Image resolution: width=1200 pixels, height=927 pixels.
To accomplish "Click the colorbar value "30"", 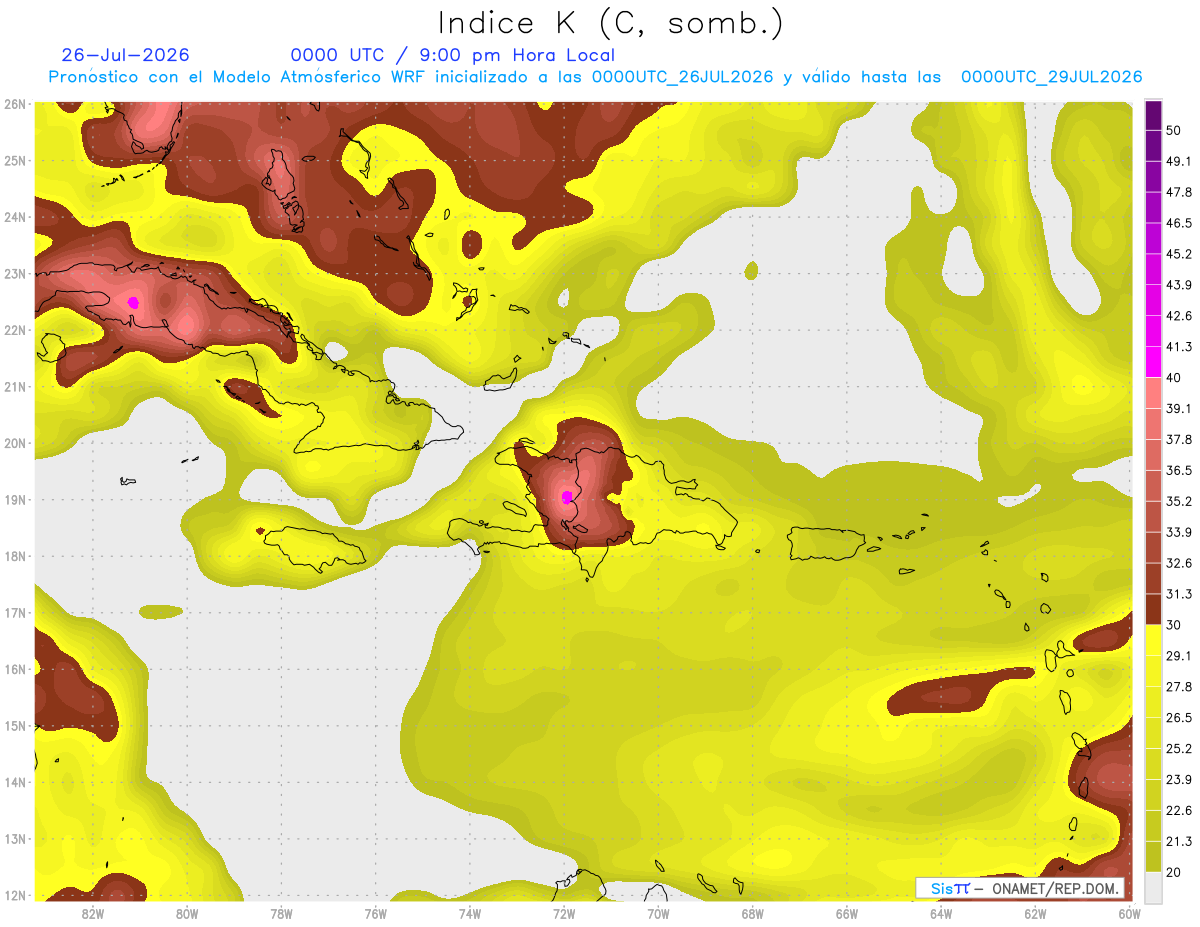I will click(x=1175, y=625).
